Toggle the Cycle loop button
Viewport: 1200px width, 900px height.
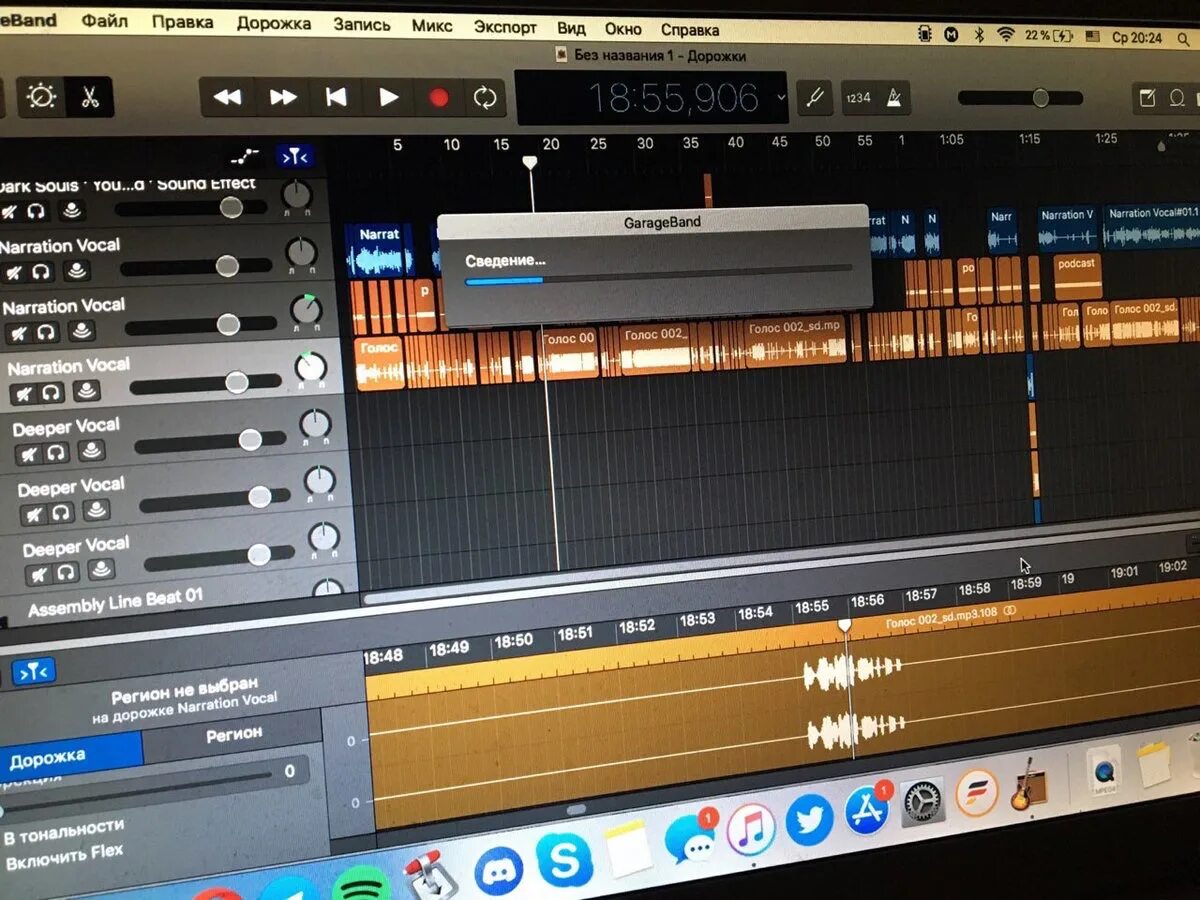coord(485,97)
